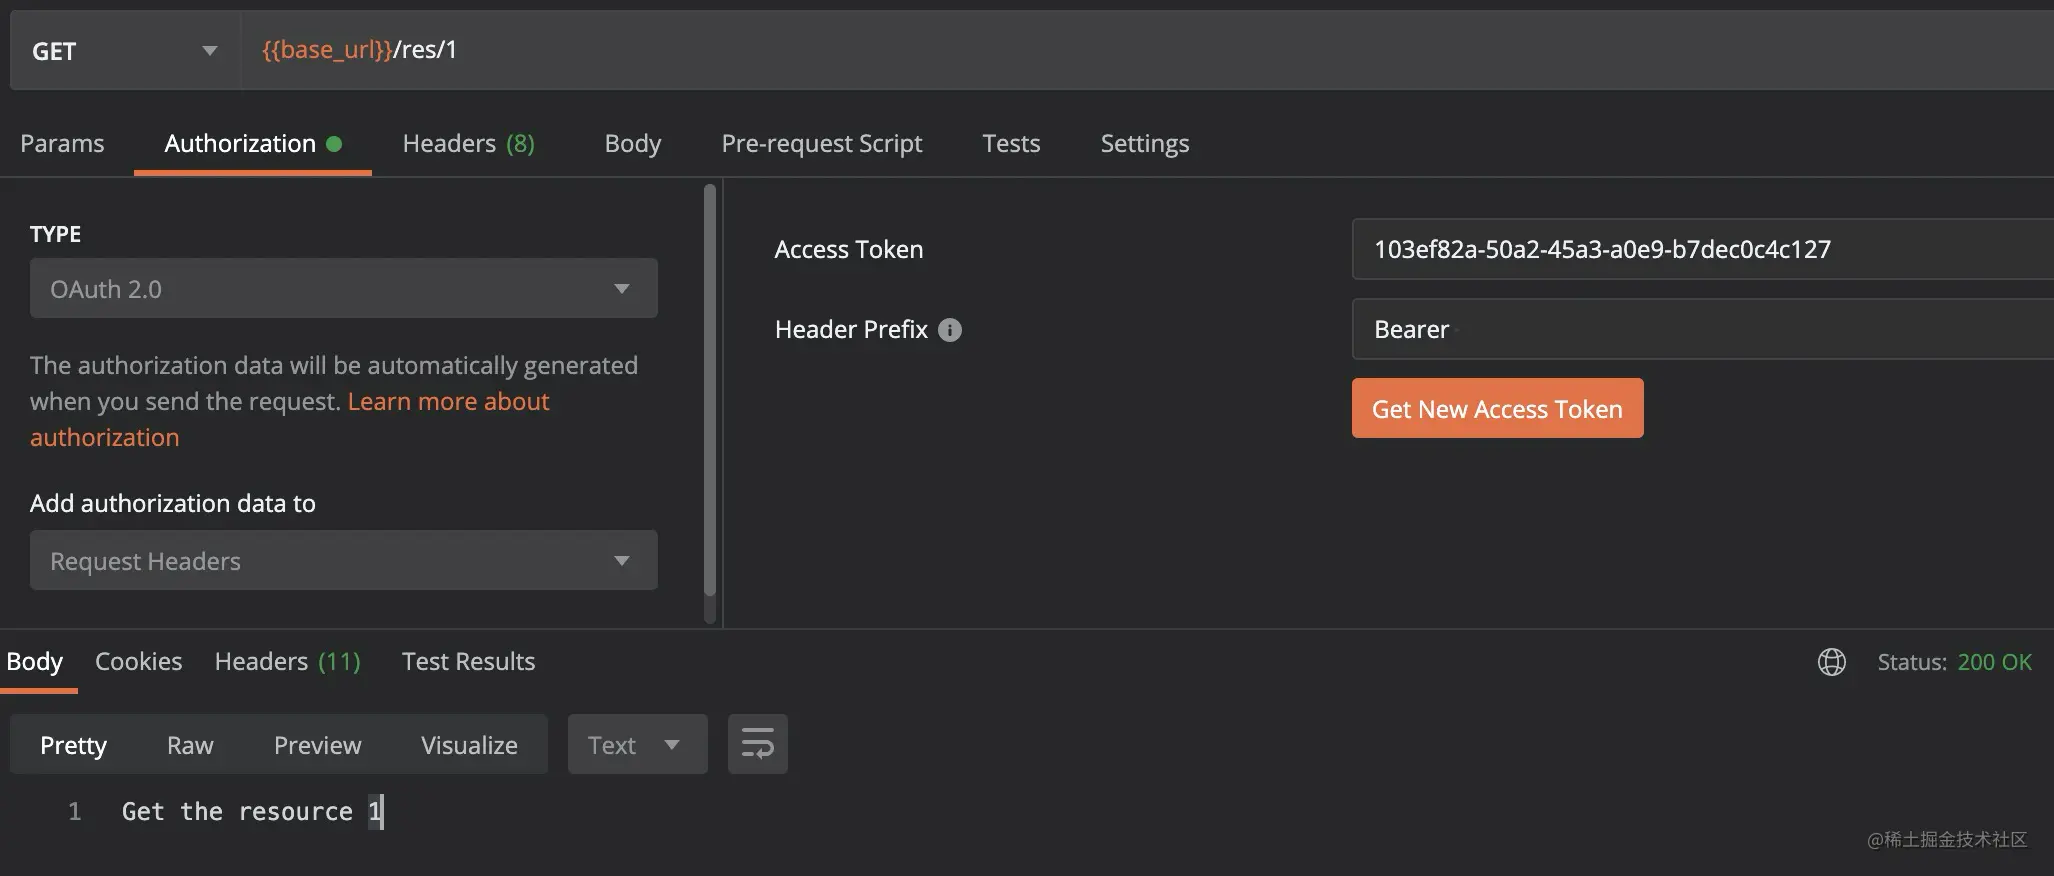Click Get New Access Token button
The width and height of the screenshot is (2054, 876).
[1497, 408]
